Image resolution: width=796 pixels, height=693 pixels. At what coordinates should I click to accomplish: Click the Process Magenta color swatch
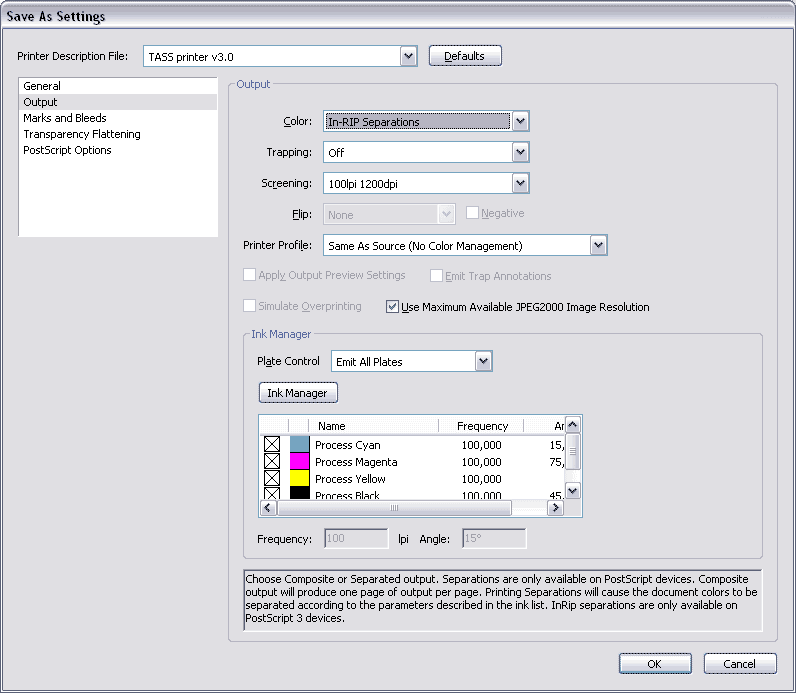(x=300, y=461)
